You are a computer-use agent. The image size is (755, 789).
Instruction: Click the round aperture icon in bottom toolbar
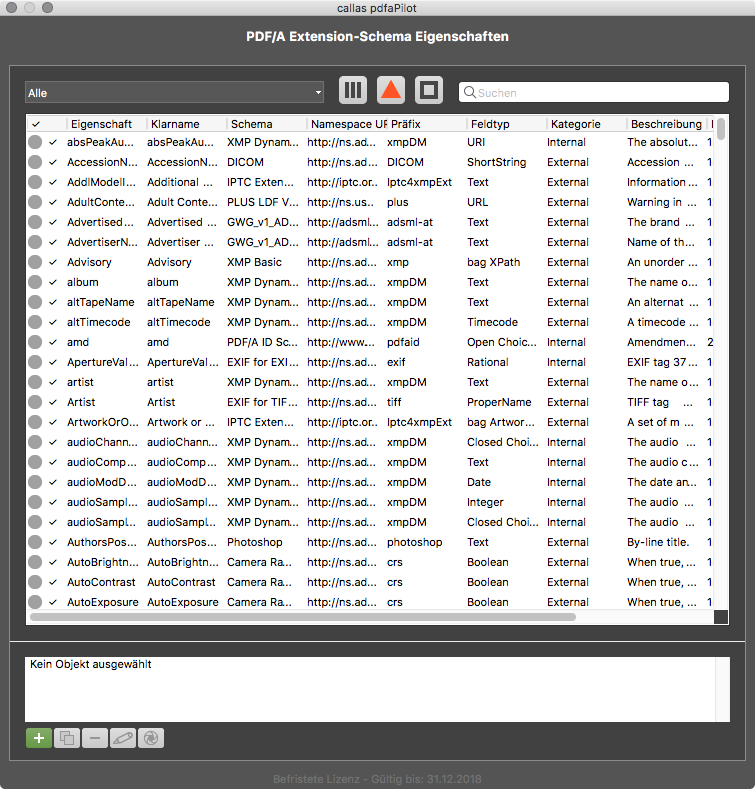pos(151,738)
